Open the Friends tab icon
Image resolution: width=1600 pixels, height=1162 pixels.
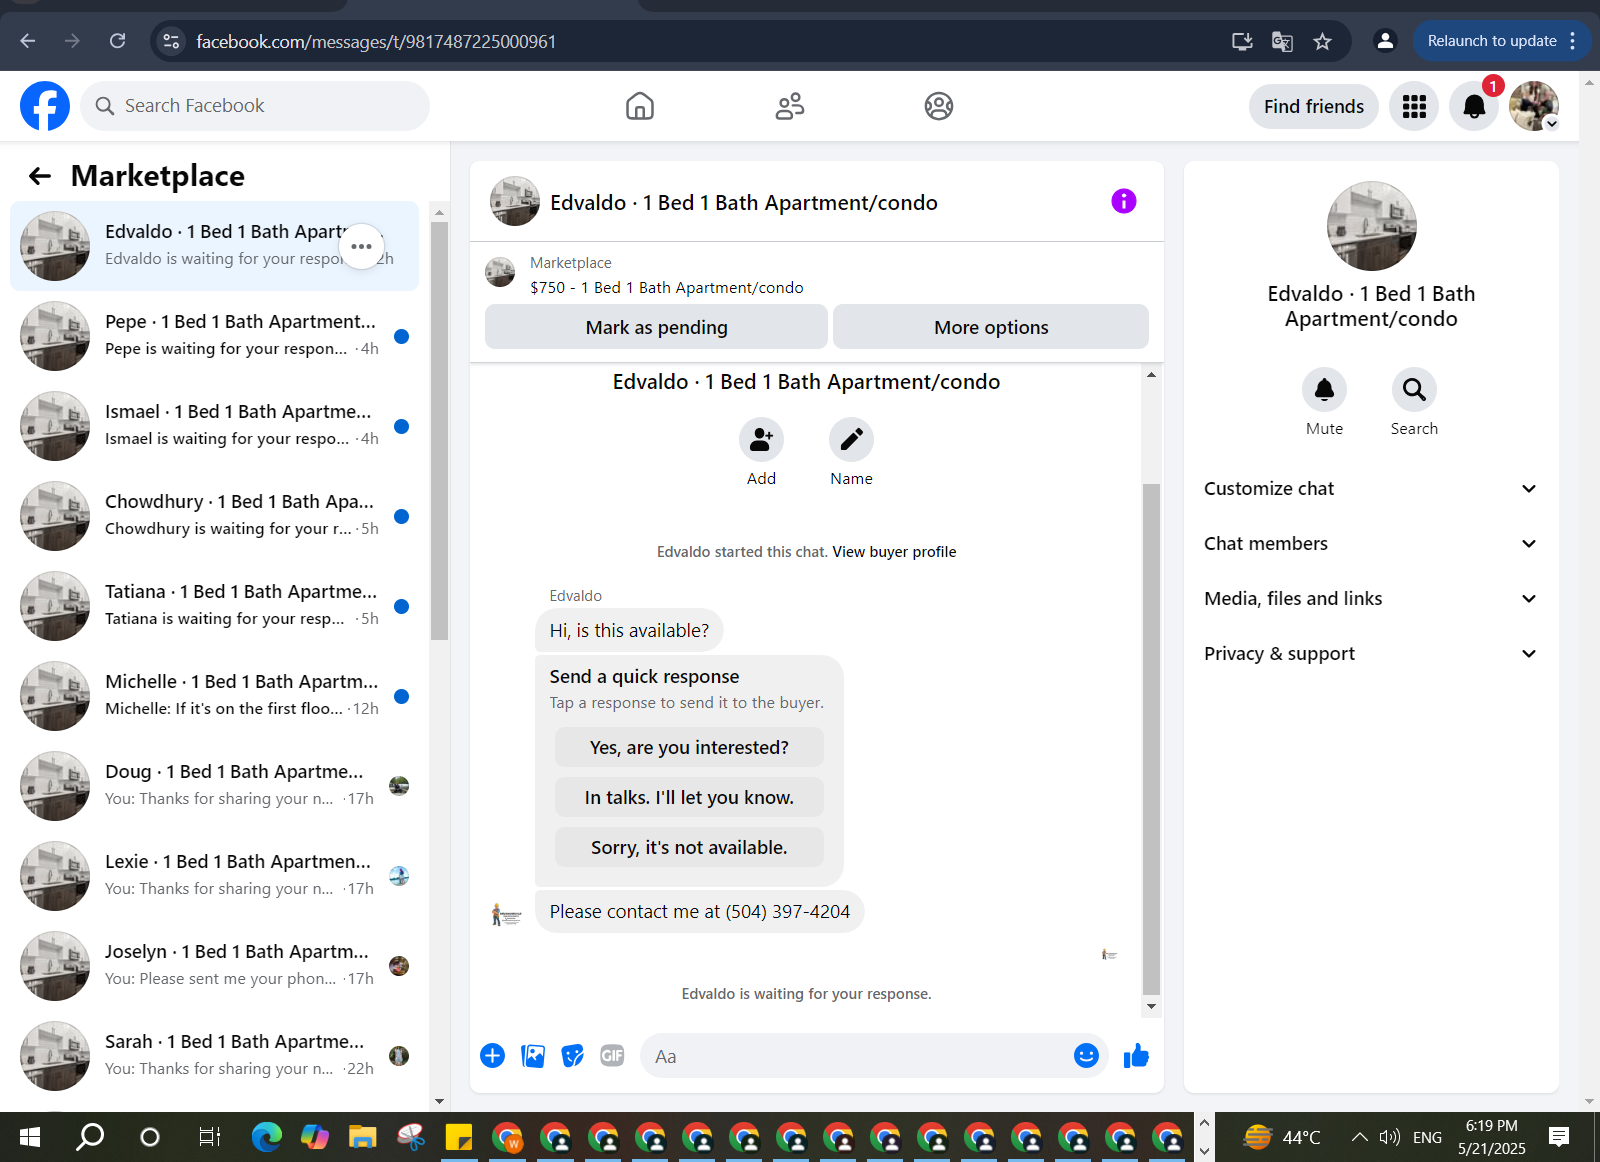pyautogui.click(x=790, y=106)
